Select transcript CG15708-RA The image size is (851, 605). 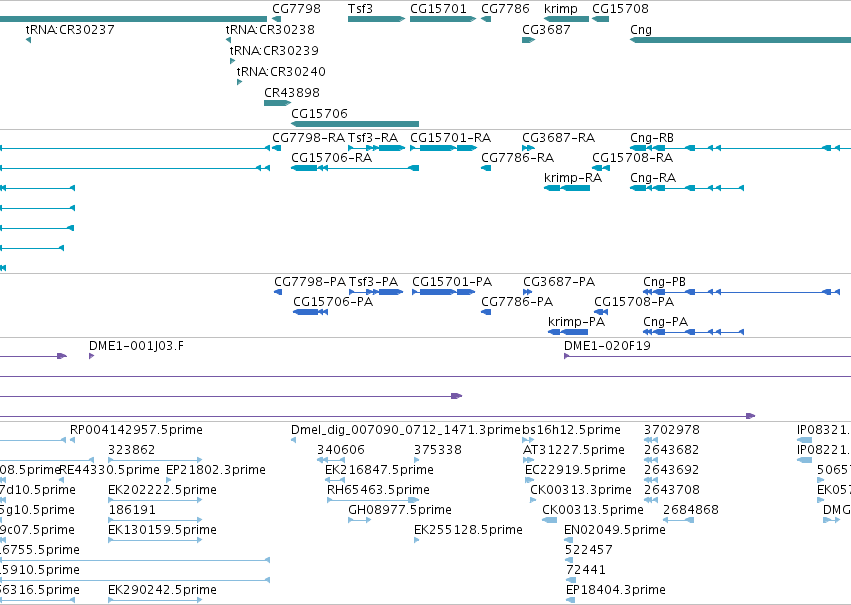pyautogui.click(x=632, y=158)
